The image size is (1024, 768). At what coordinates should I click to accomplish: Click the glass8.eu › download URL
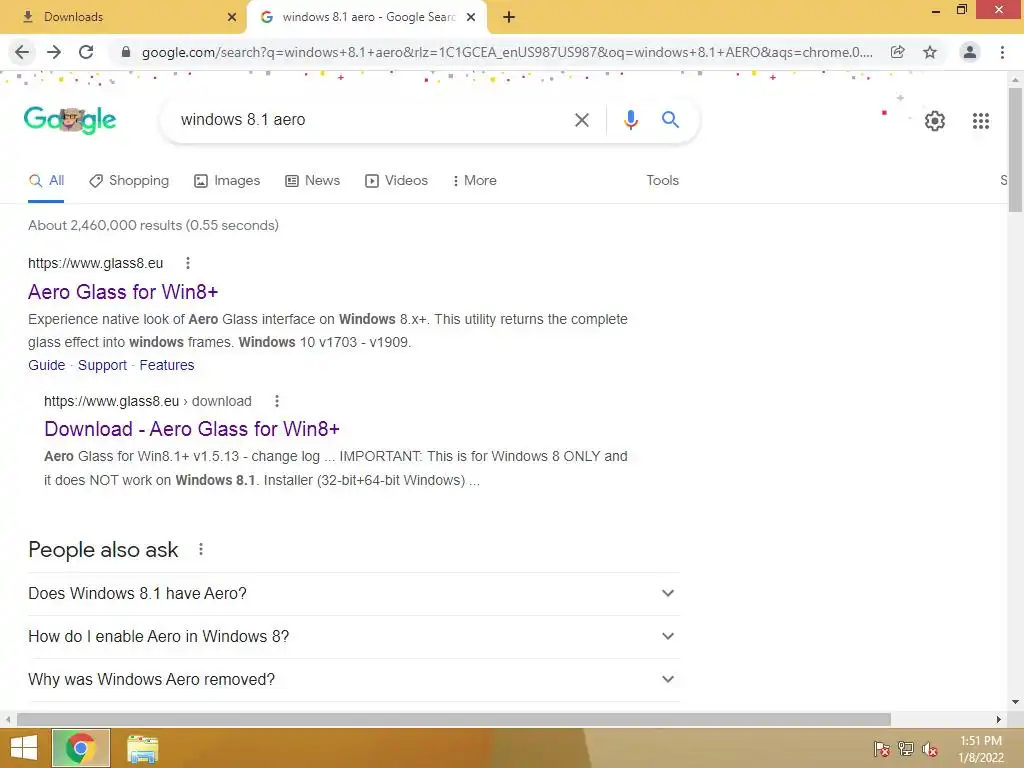coord(148,401)
